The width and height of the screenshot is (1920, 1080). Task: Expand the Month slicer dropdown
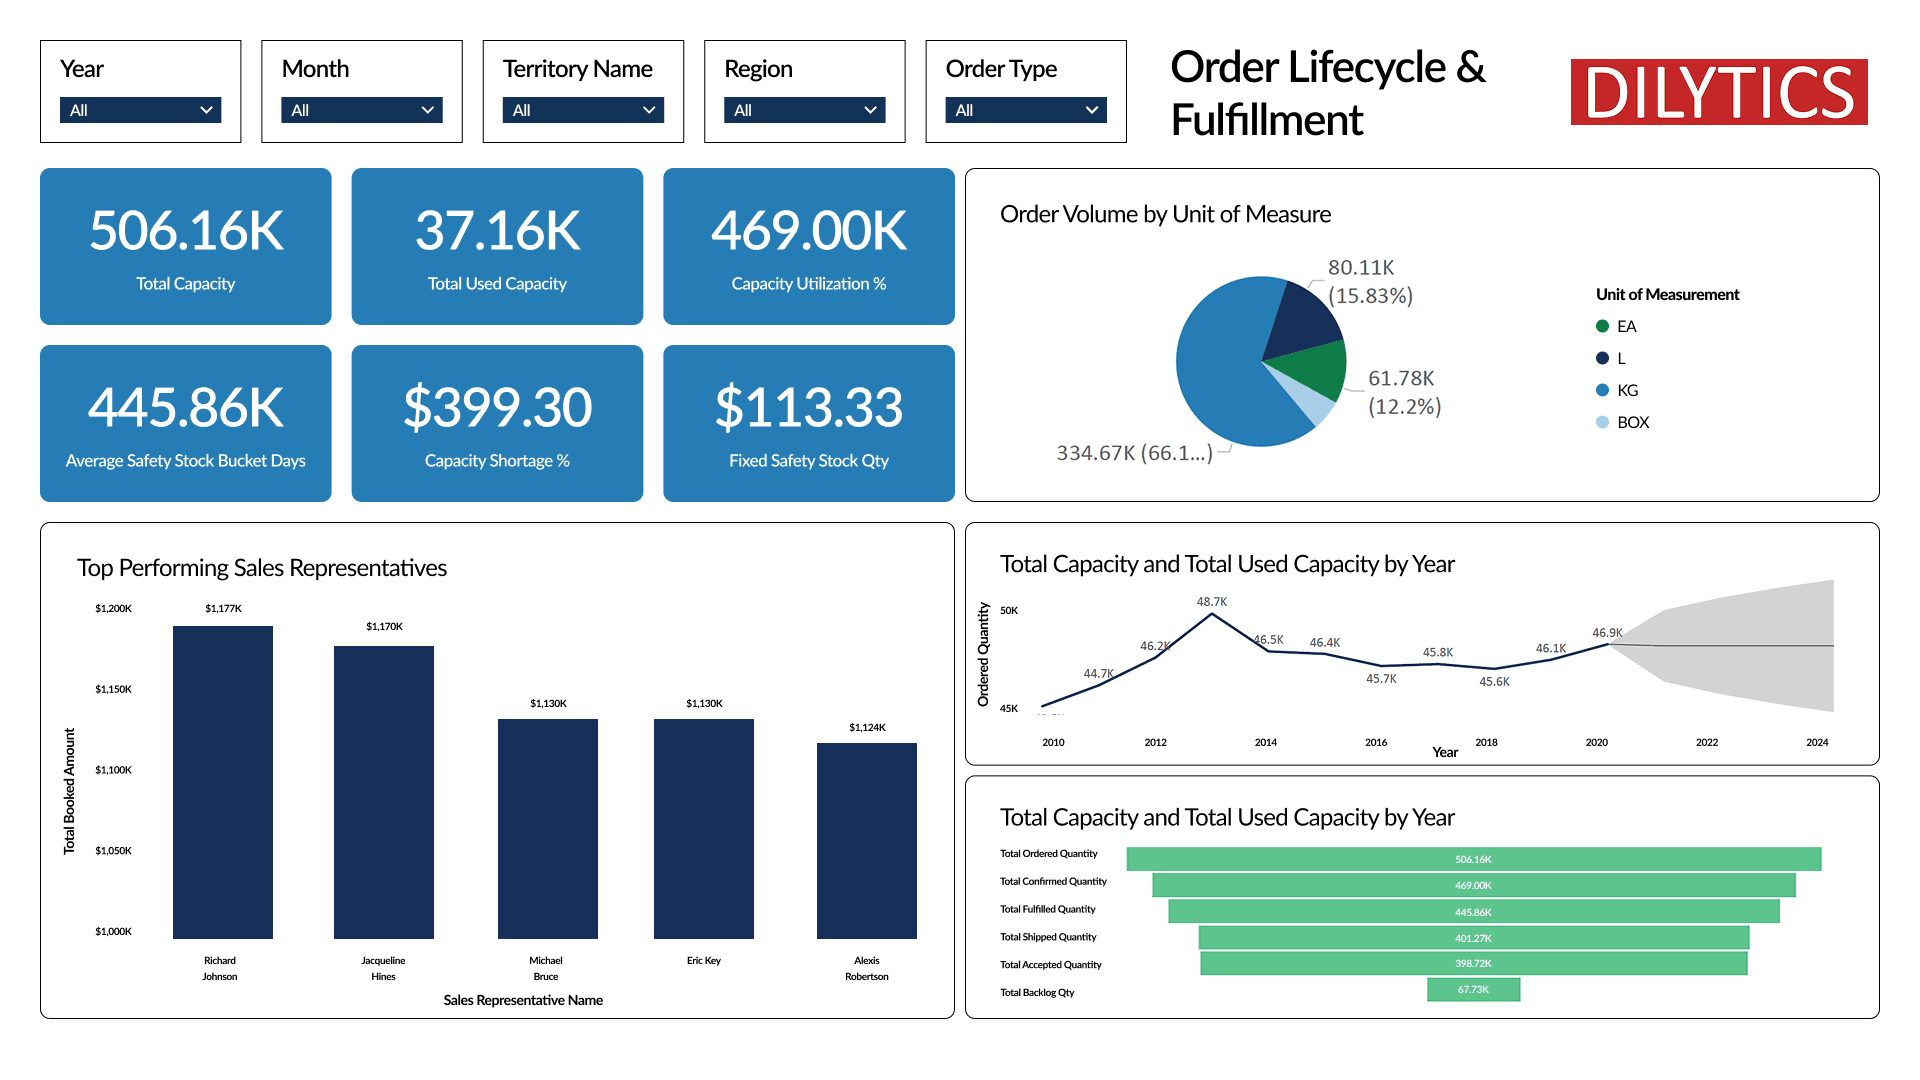pyautogui.click(x=361, y=110)
